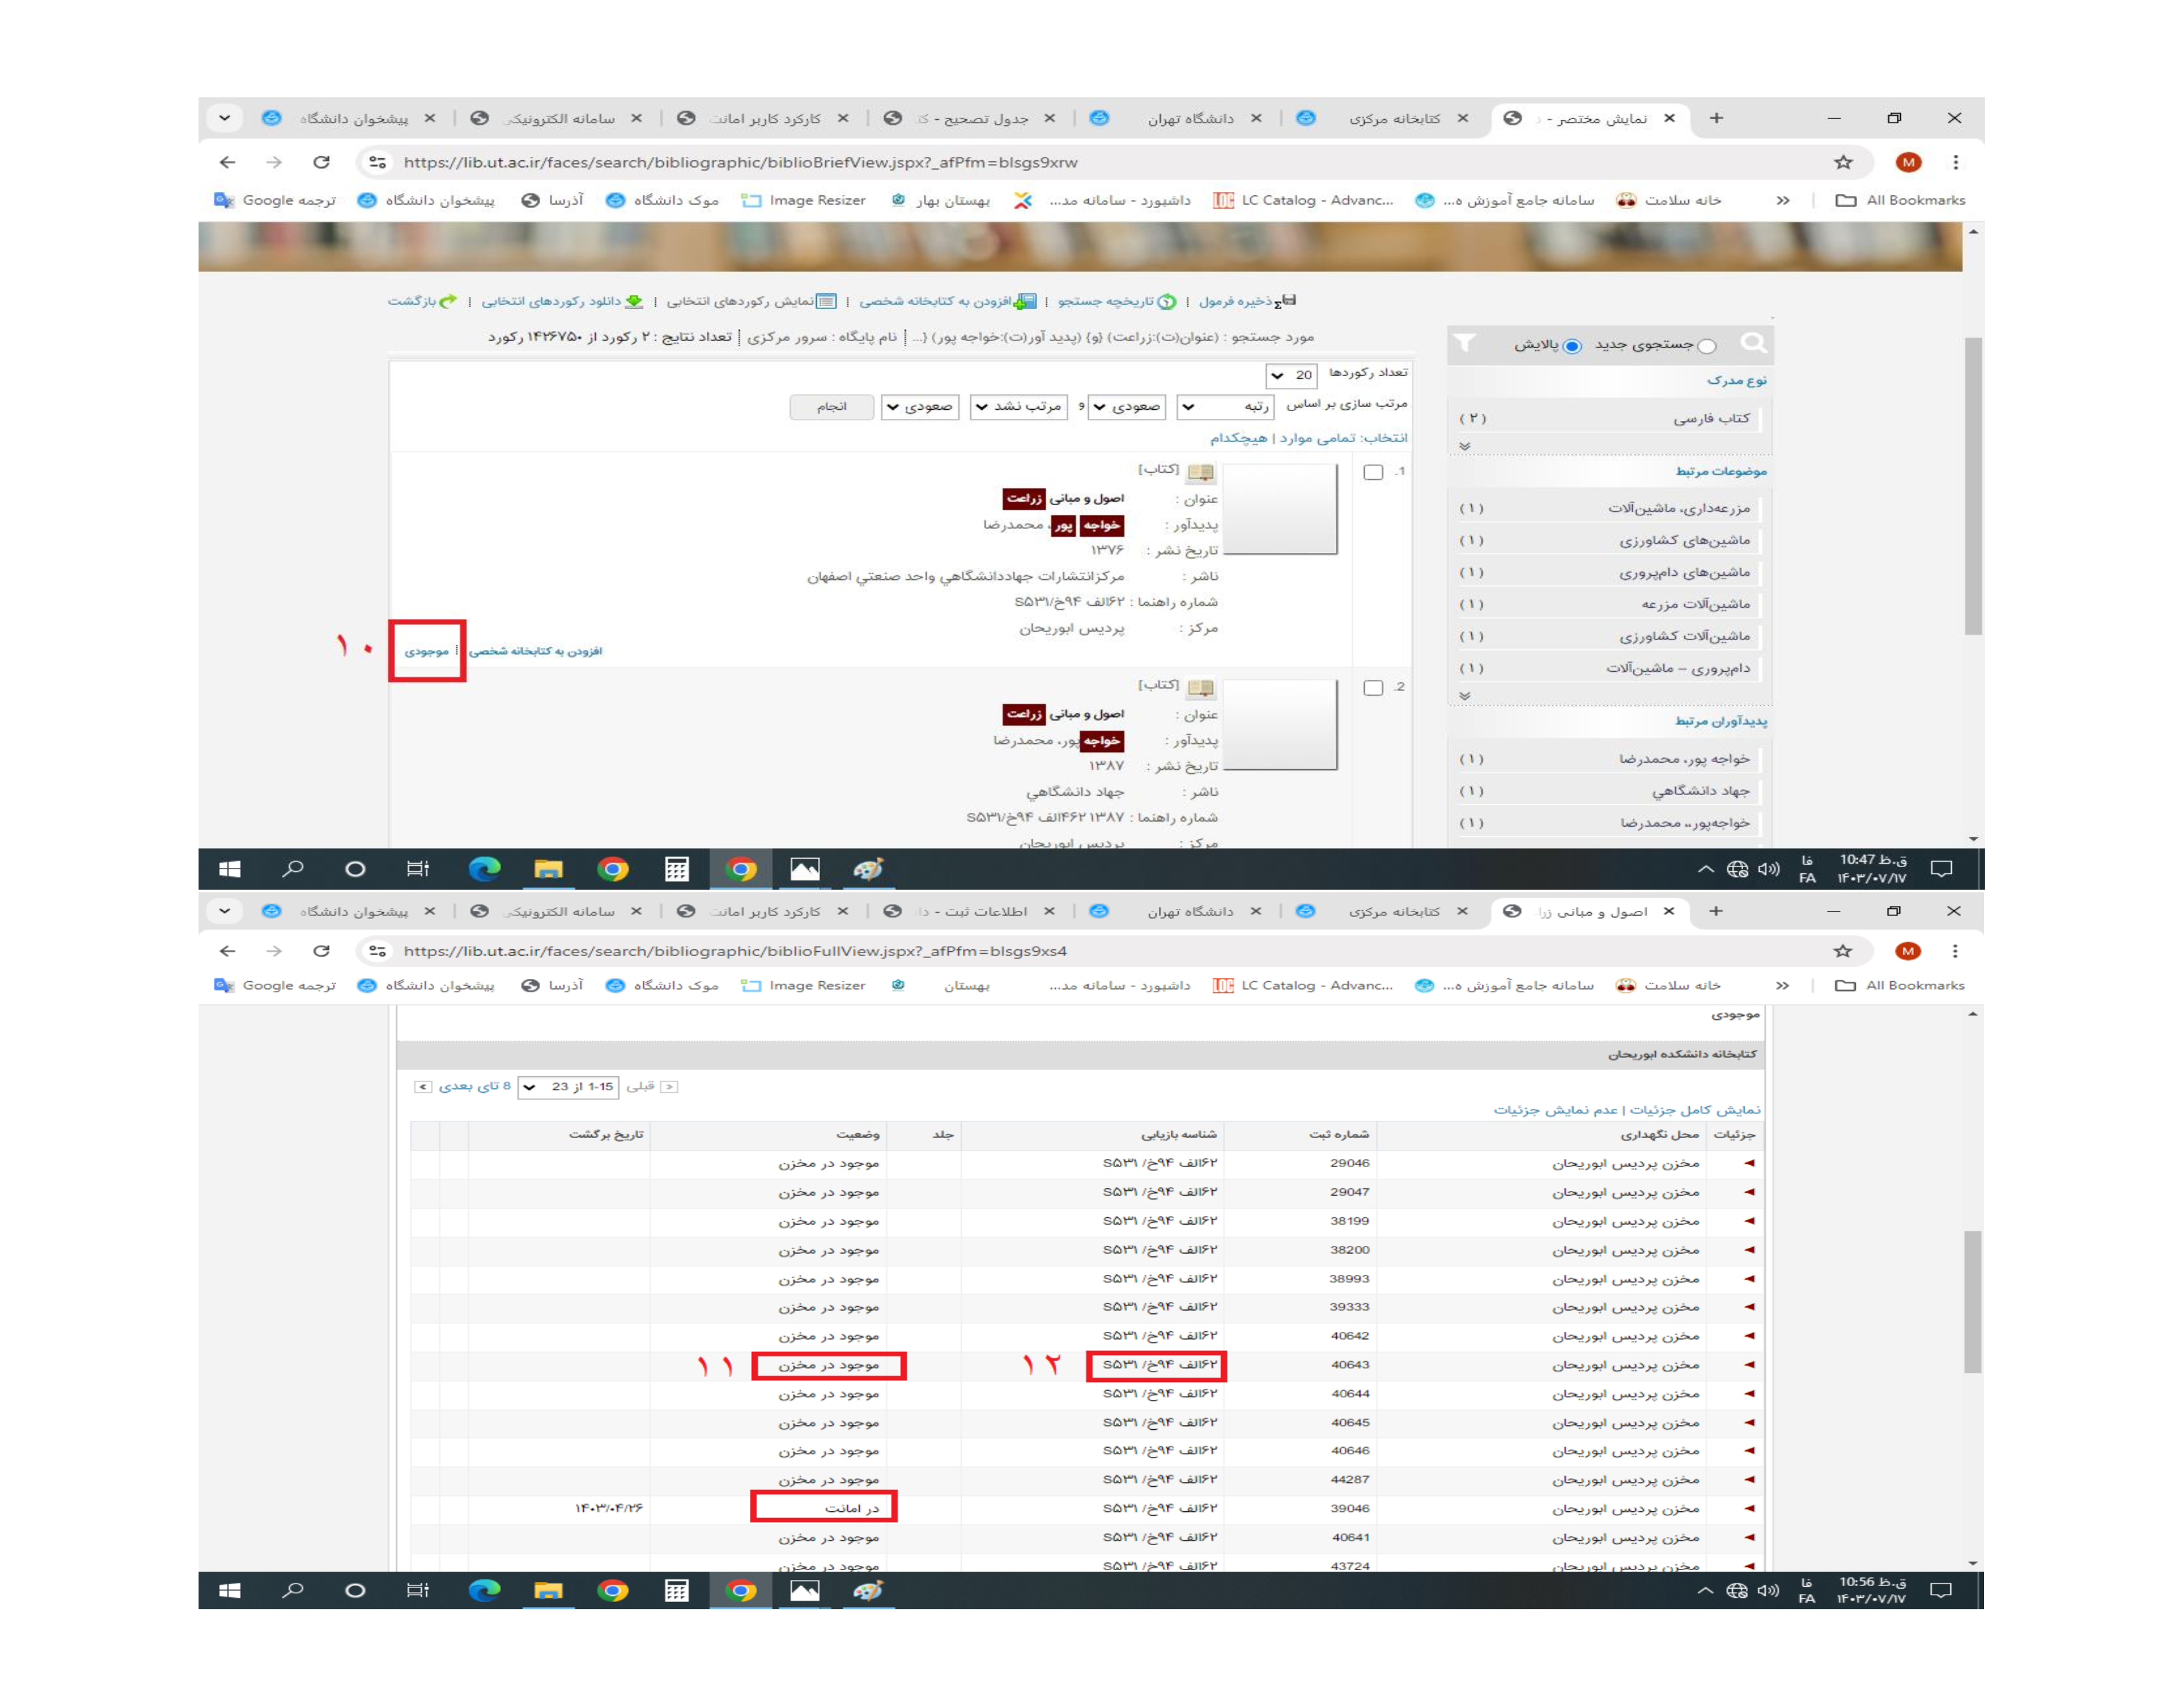Open the 1-15 از 23 pagination dropdown

(x=568, y=1087)
